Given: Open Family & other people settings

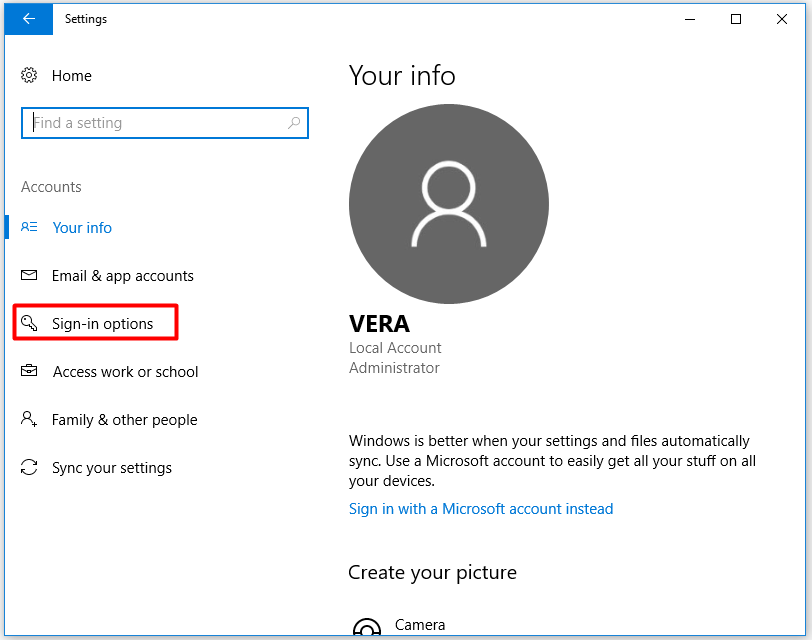Looking at the screenshot, I should pyautogui.click(x=124, y=419).
